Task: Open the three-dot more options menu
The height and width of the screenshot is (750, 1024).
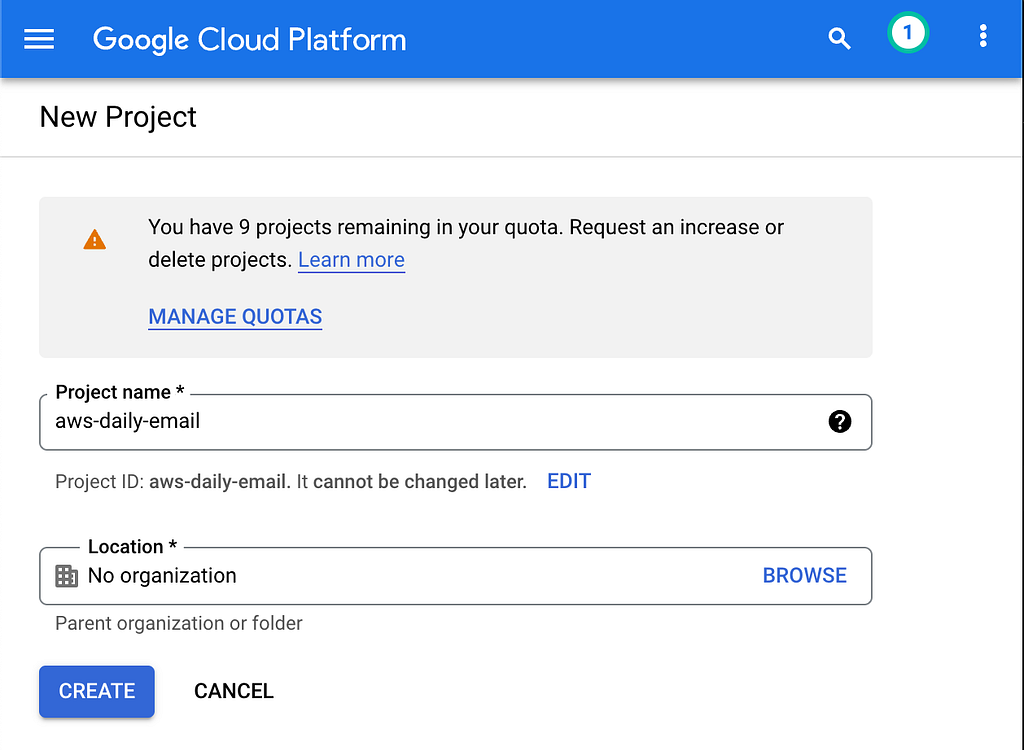Action: 983,36
